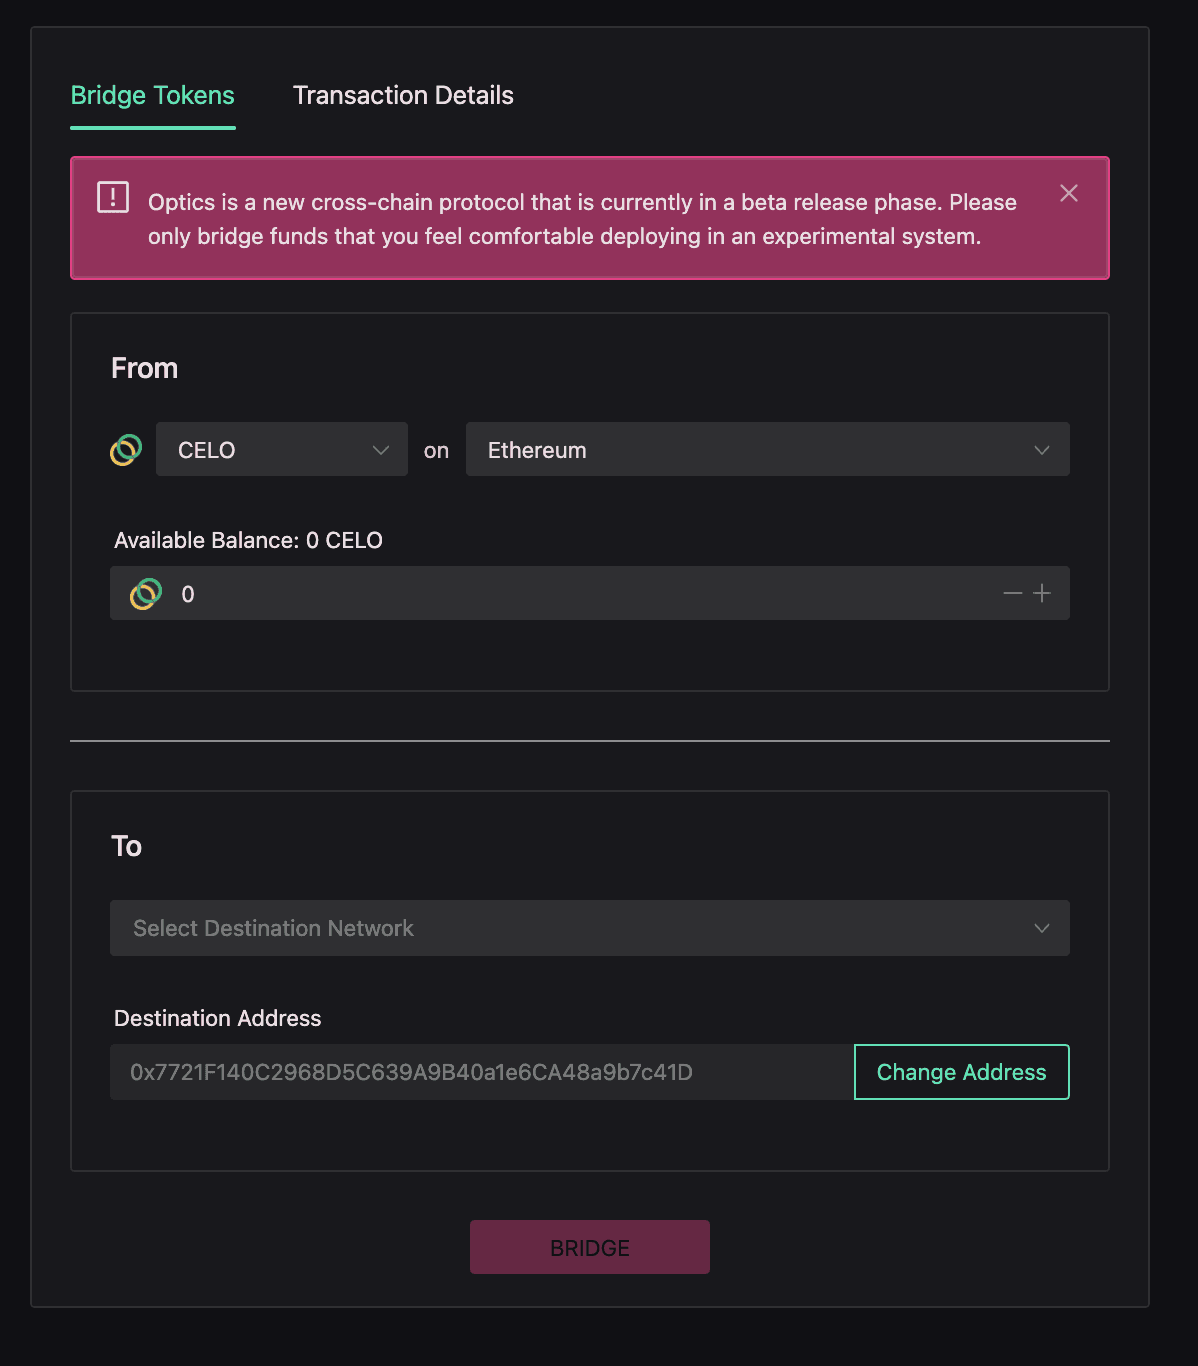Expand Select Destination Network dropdown
The width and height of the screenshot is (1198, 1366).
tap(590, 928)
